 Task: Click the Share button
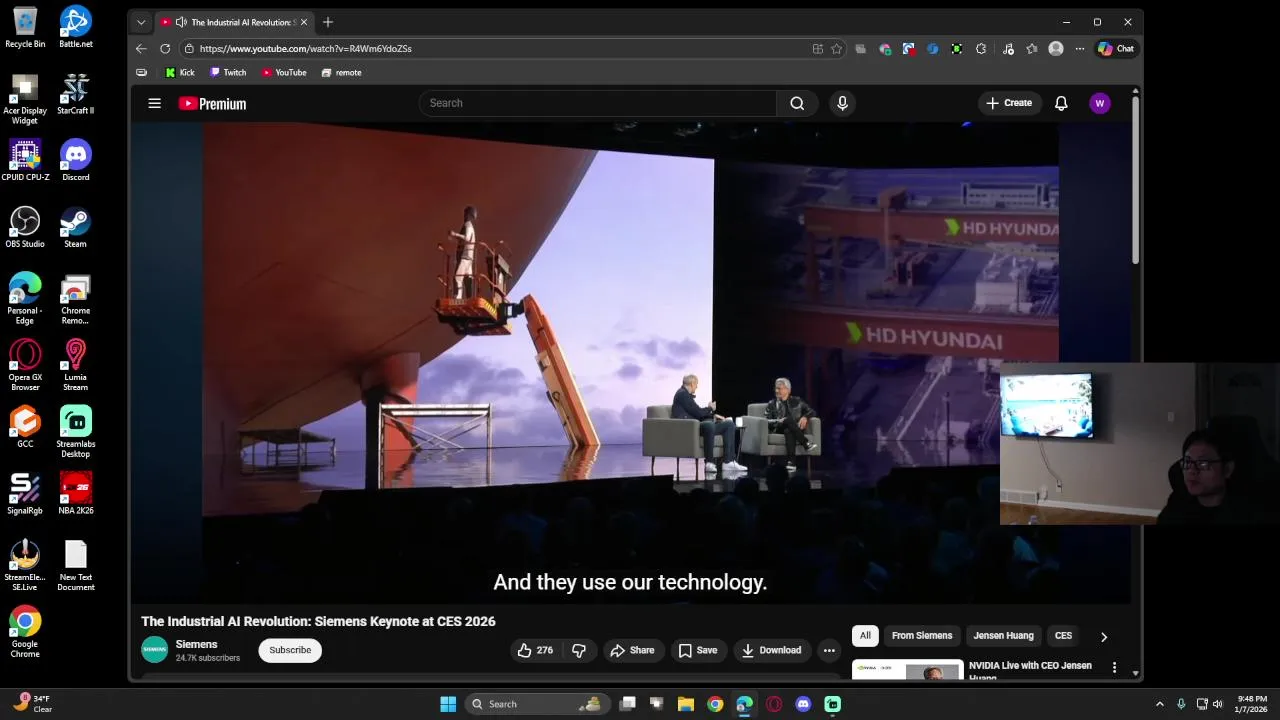coord(632,650)
